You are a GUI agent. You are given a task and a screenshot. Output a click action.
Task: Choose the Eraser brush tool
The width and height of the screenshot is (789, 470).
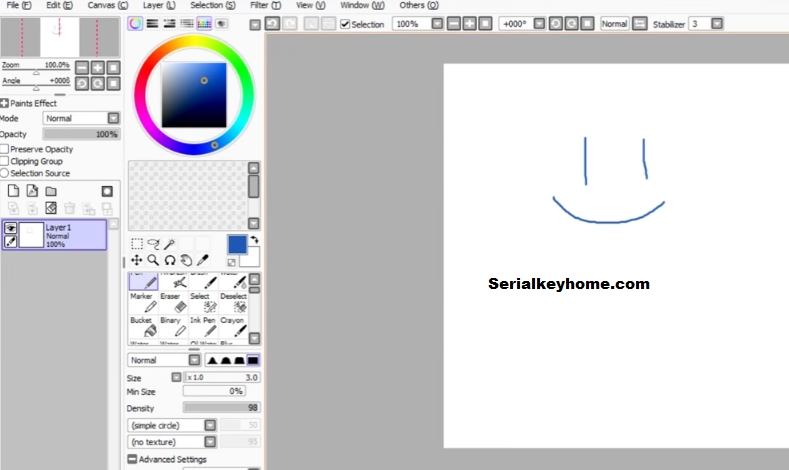(x=173, y=303)
